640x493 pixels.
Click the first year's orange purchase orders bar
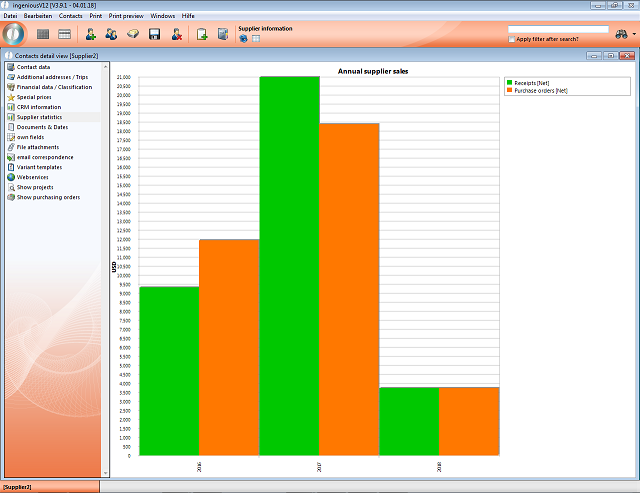pyautogui.click(x=229, y=347)
